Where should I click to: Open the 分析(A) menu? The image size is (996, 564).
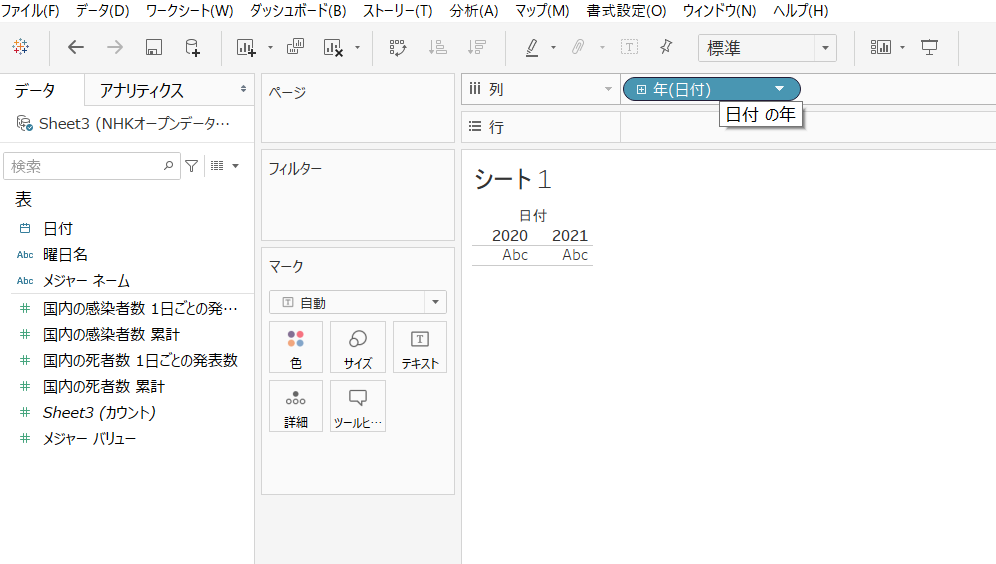[473, 11]
